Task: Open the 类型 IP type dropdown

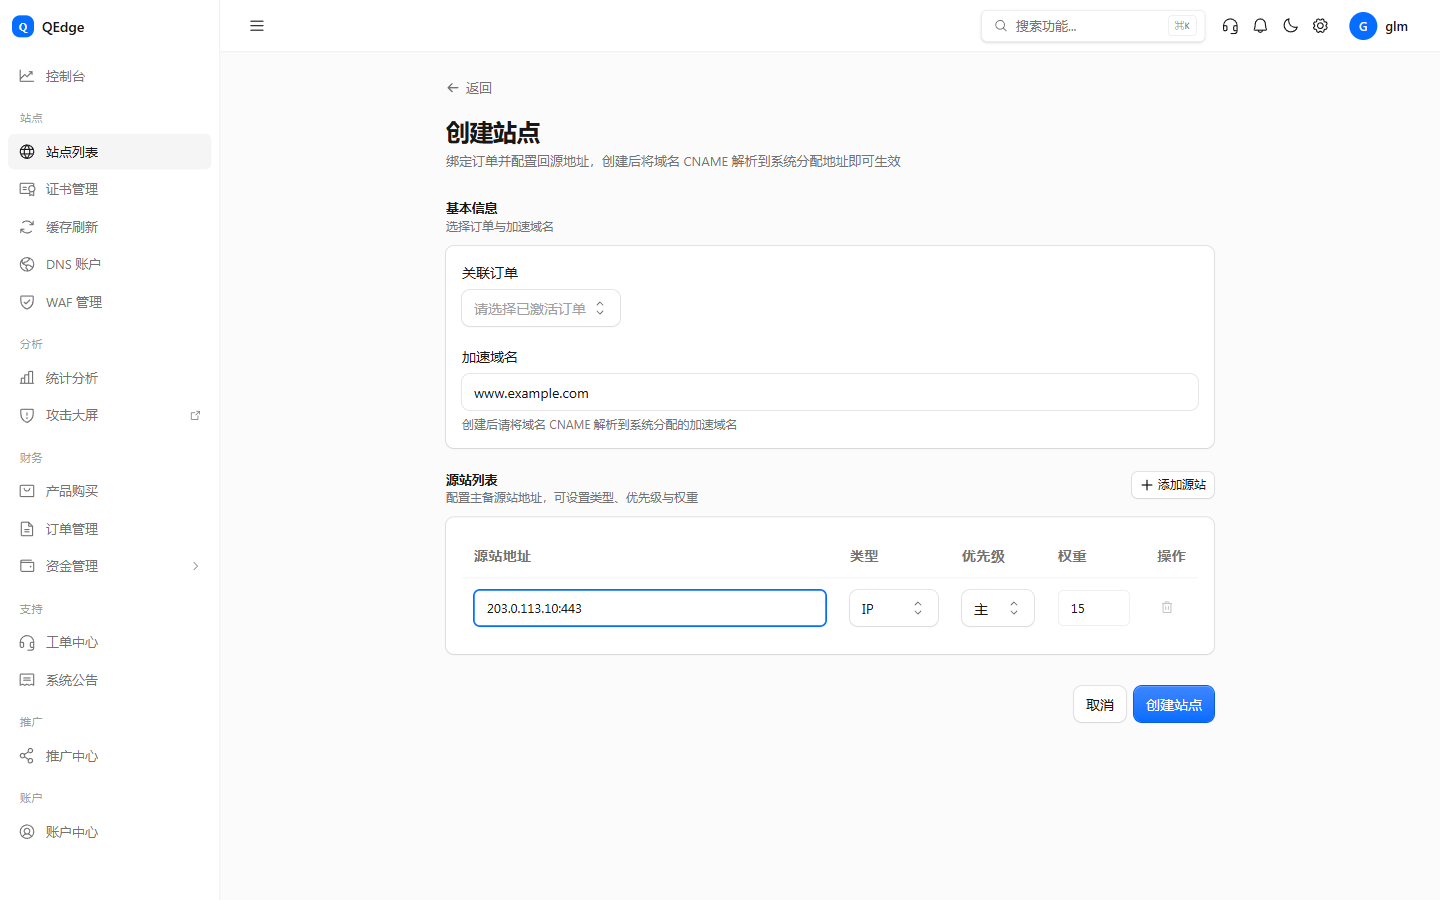Action: tap(894, 608)
